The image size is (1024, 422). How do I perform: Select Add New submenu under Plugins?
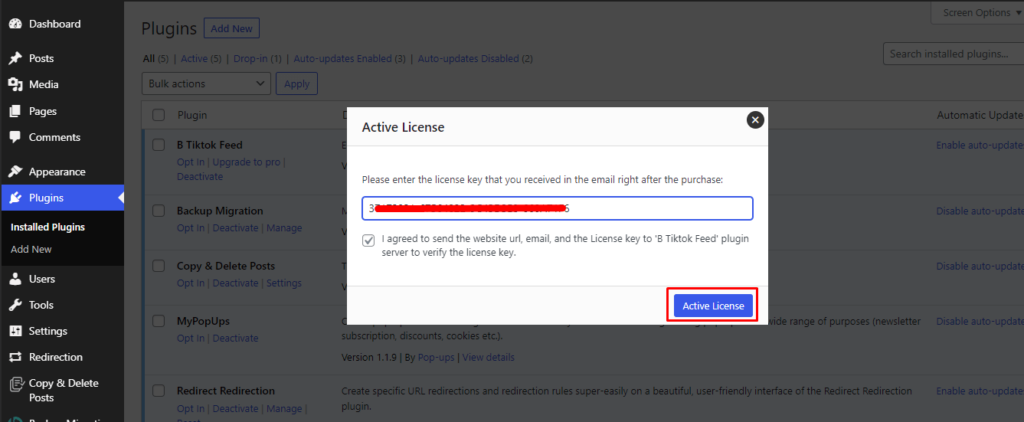pos(31,250)
